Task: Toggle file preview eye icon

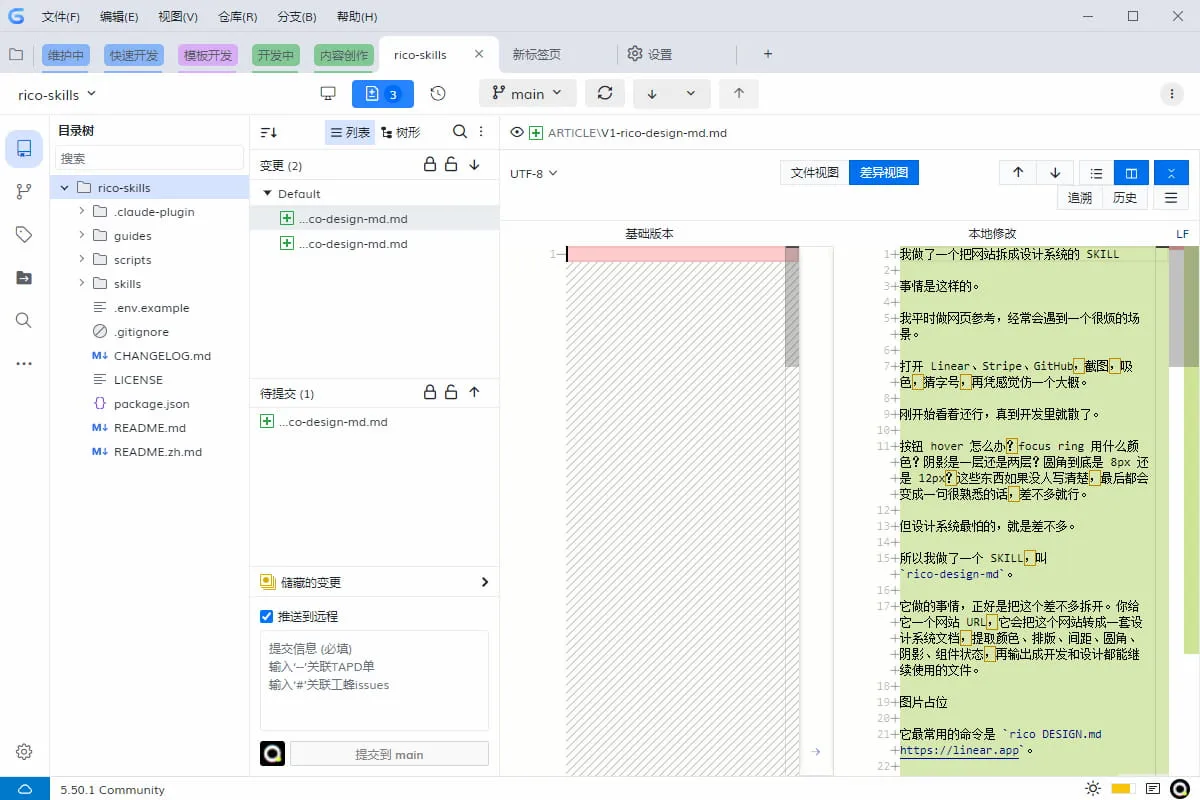Action: pos(517,132)
